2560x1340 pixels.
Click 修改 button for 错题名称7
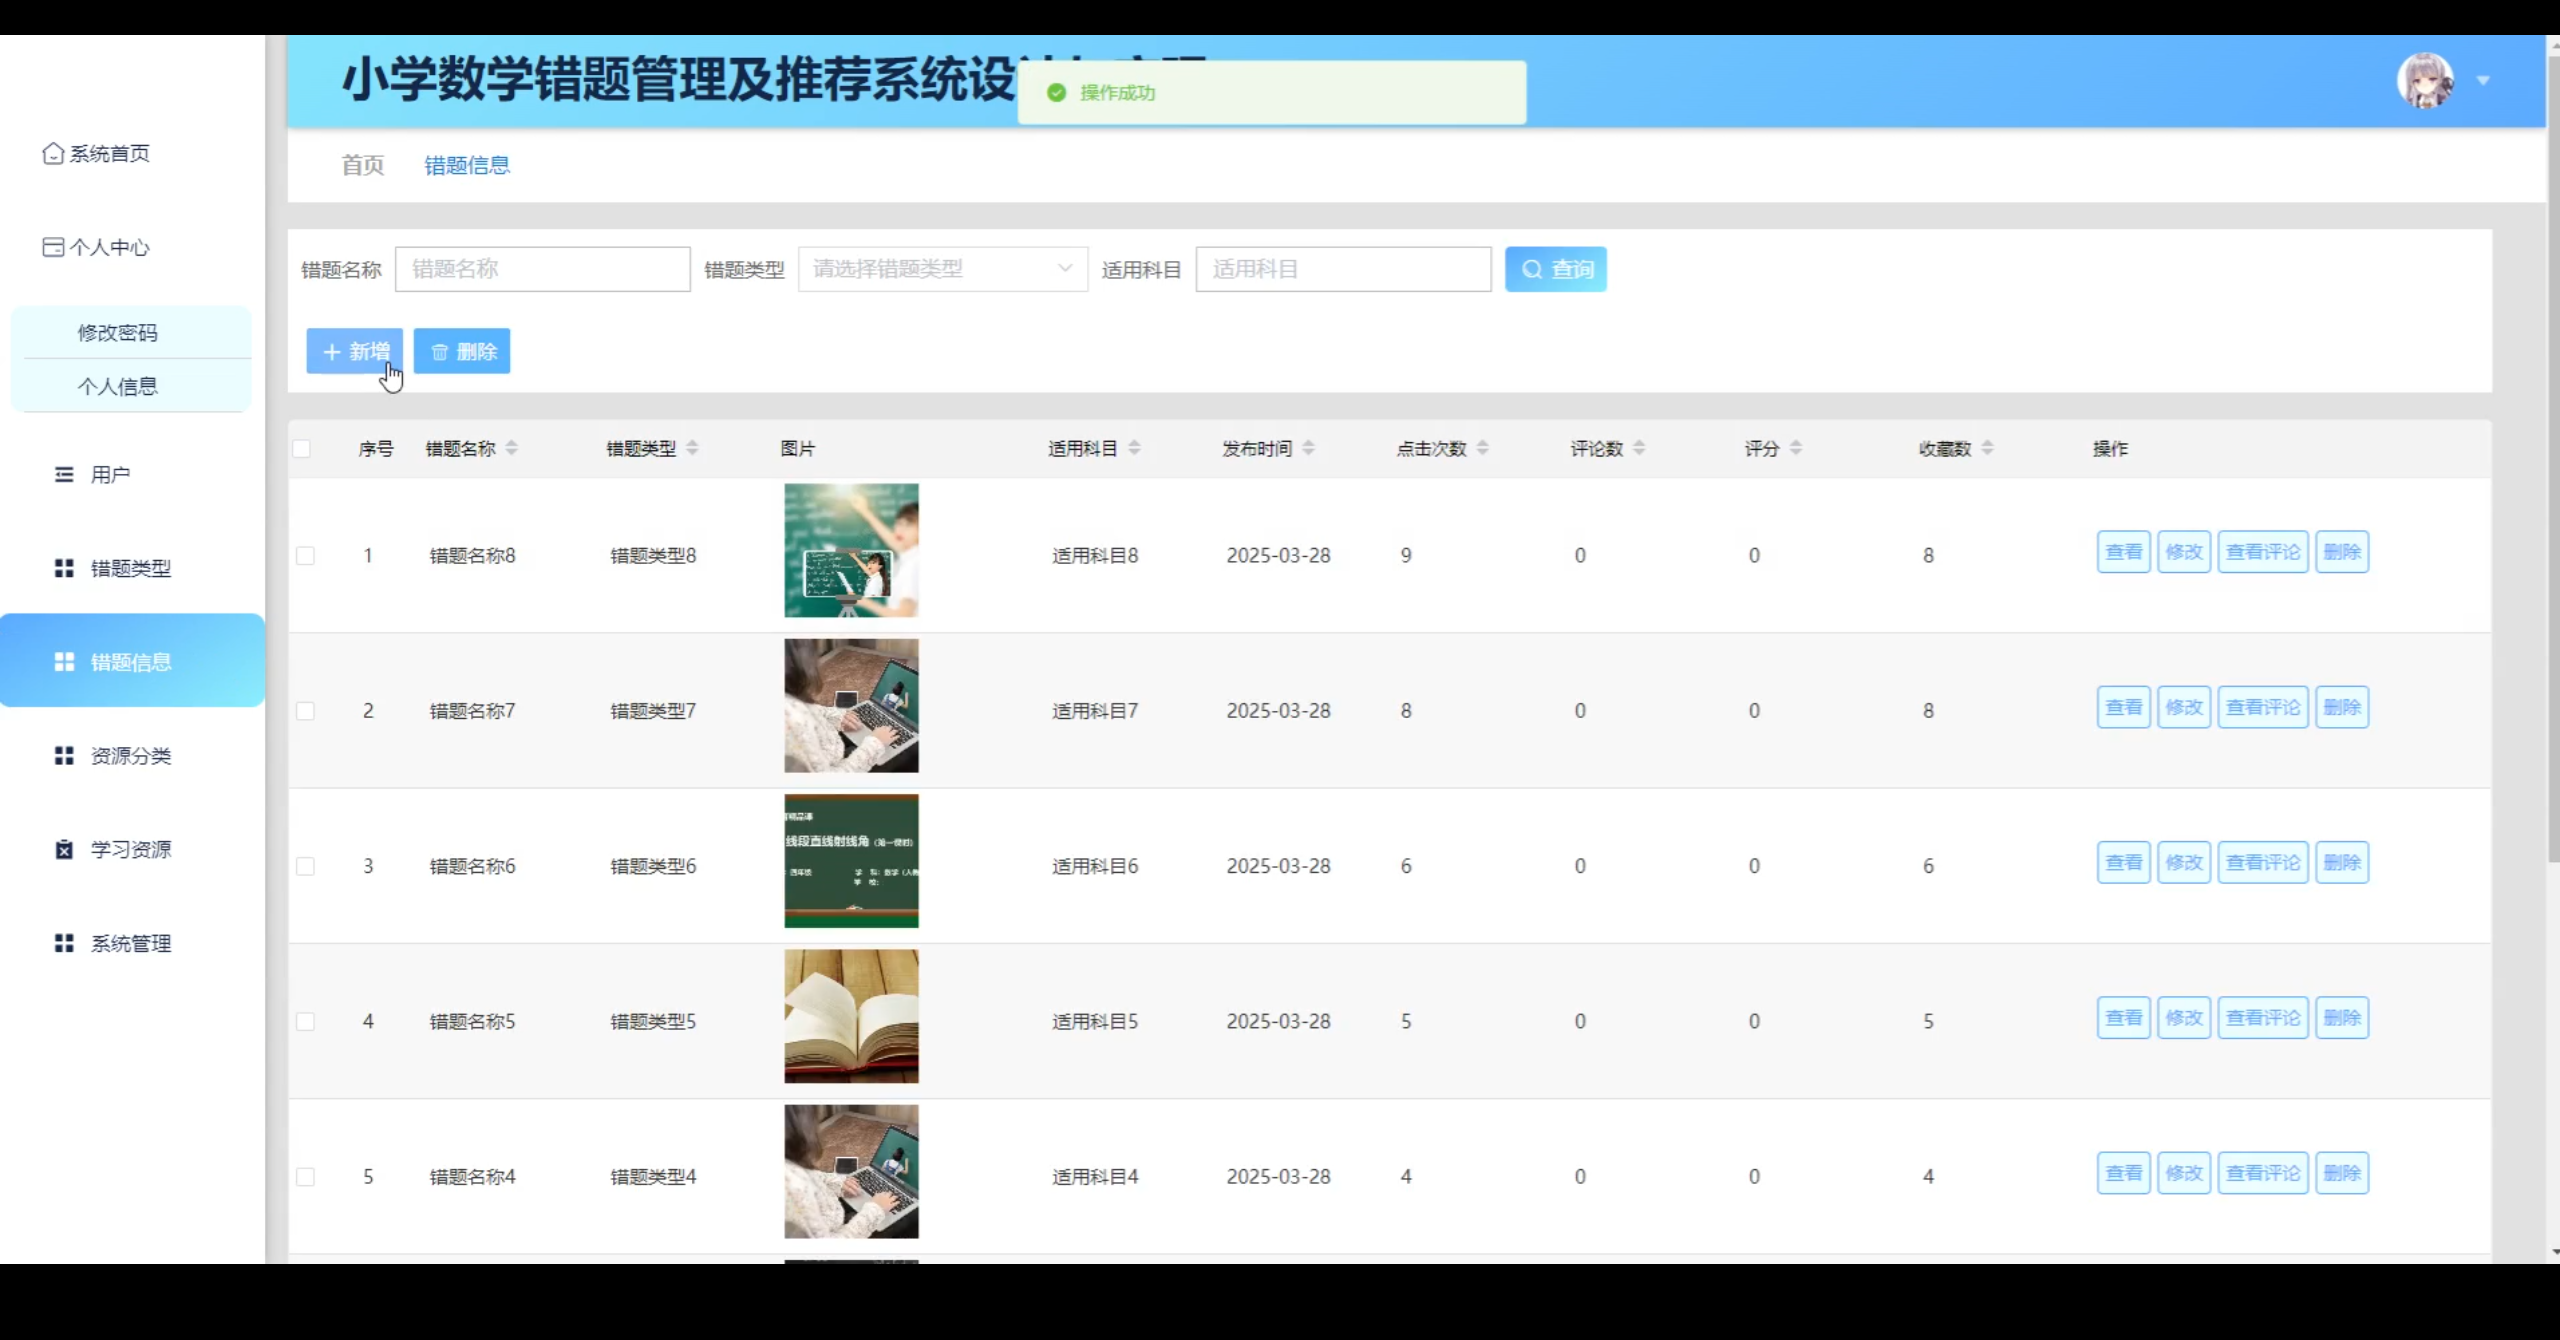[x=2183, y=707]
